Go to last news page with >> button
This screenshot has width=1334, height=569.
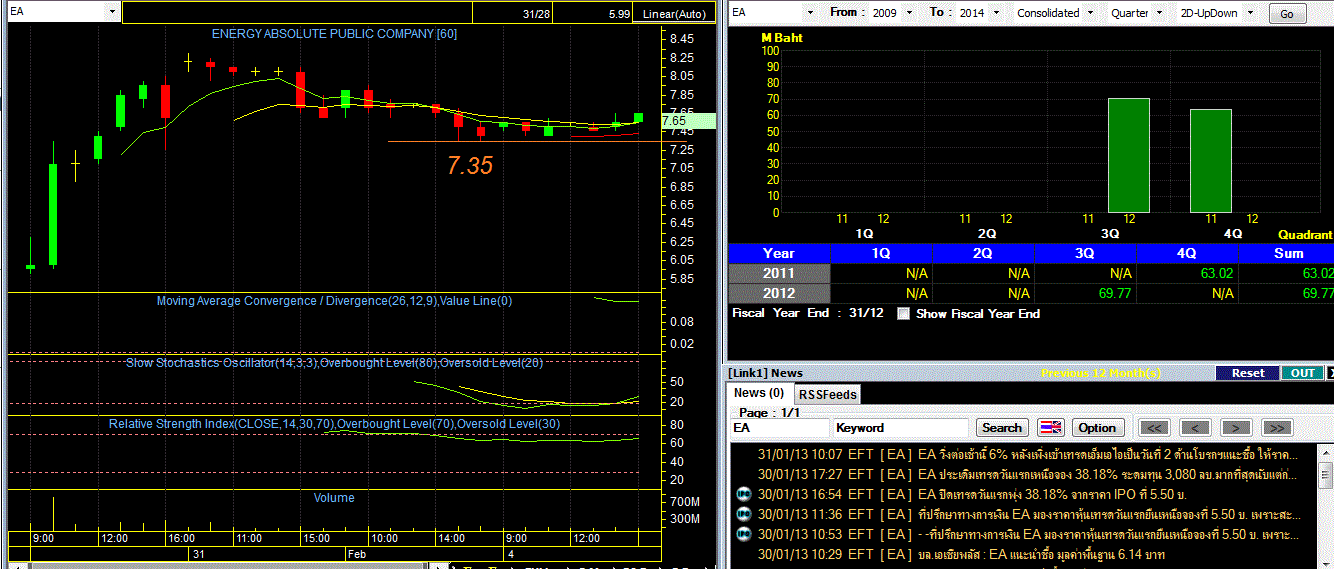[x=1277, y=427]
